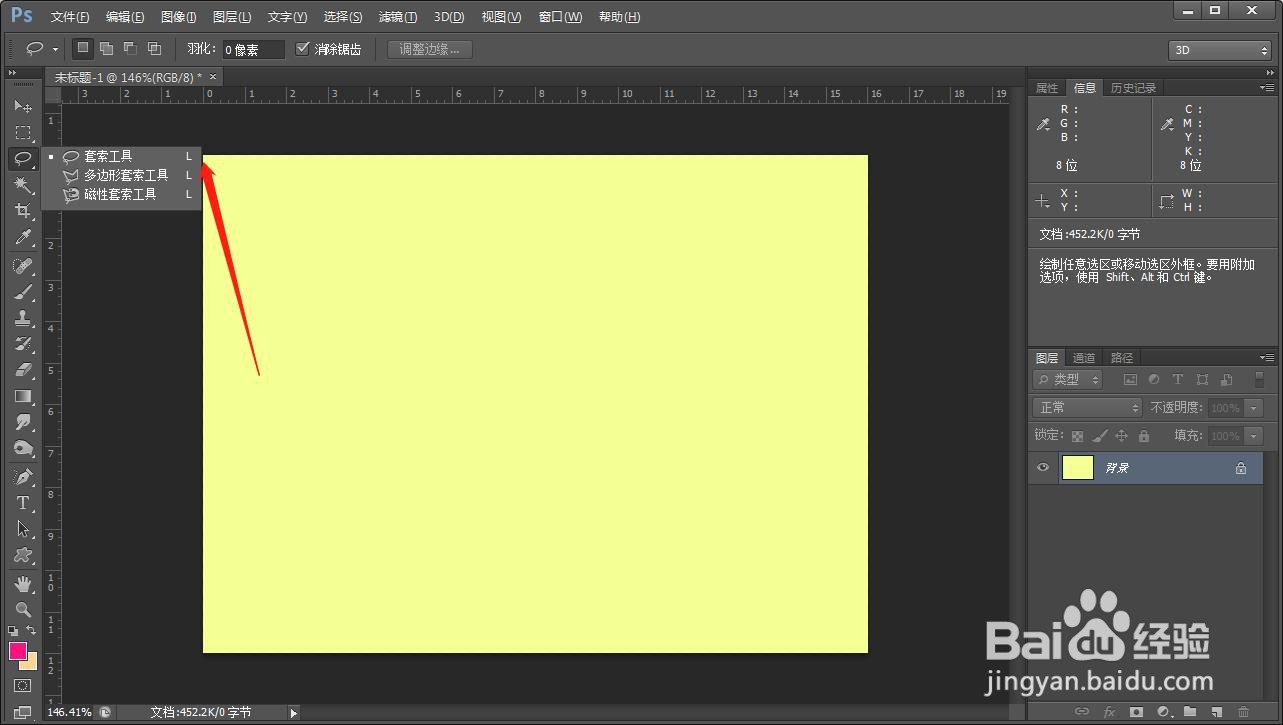Select the Custom Shape tool
This screenshot has height=725, width=1283.
(22, 555)
